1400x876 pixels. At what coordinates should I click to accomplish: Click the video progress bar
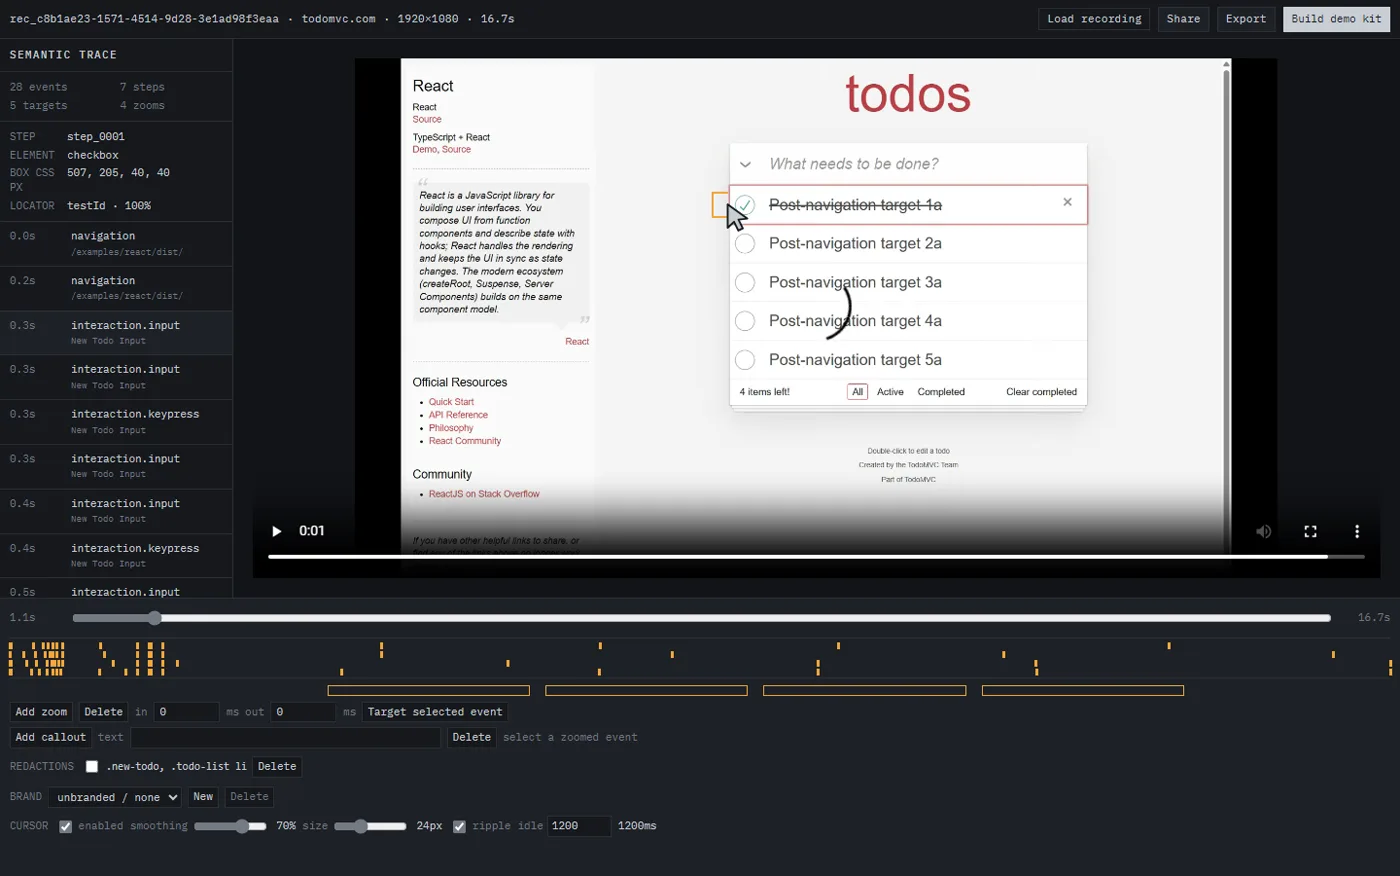click(816, 556)
